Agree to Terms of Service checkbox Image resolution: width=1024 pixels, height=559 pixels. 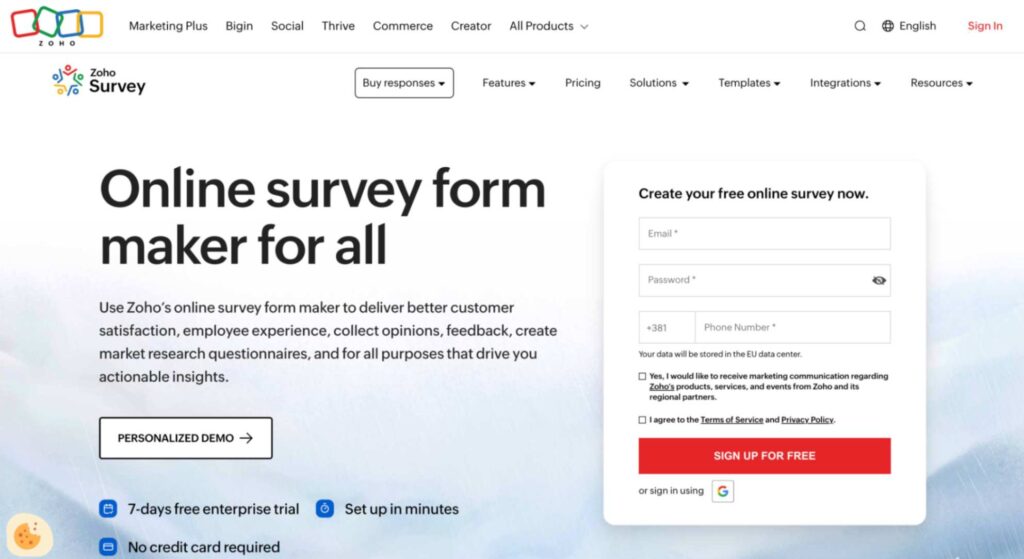coord(642,420)
